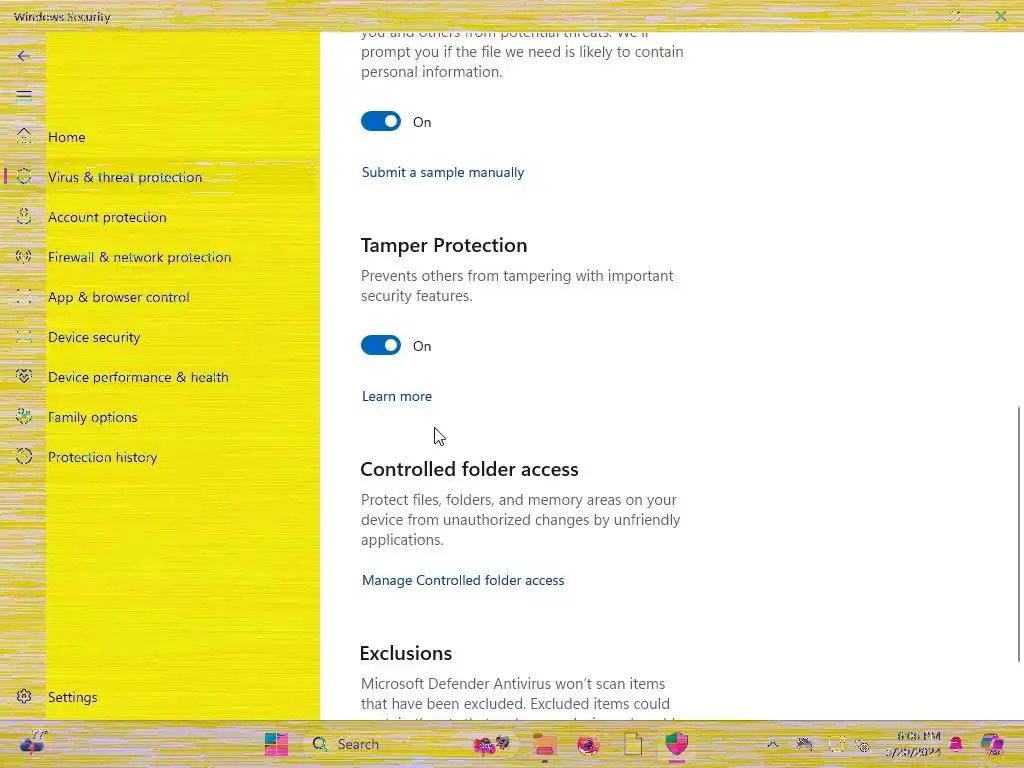The width and height of the screenshot is (1024, 768).
Task: Click the vertical scrollbar thumb
Action: 1019,534
